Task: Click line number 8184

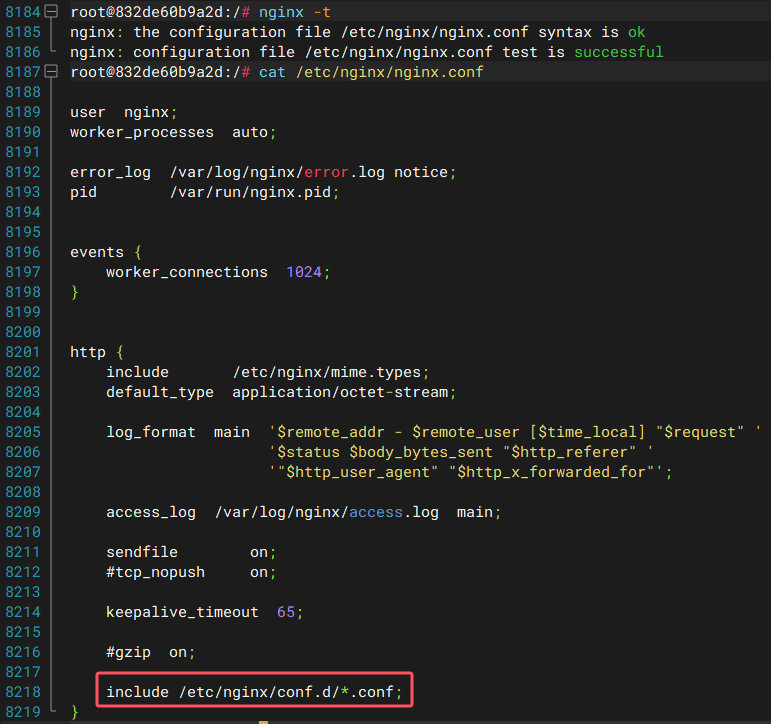Action: pyautogui.click(x=23, y=12)
